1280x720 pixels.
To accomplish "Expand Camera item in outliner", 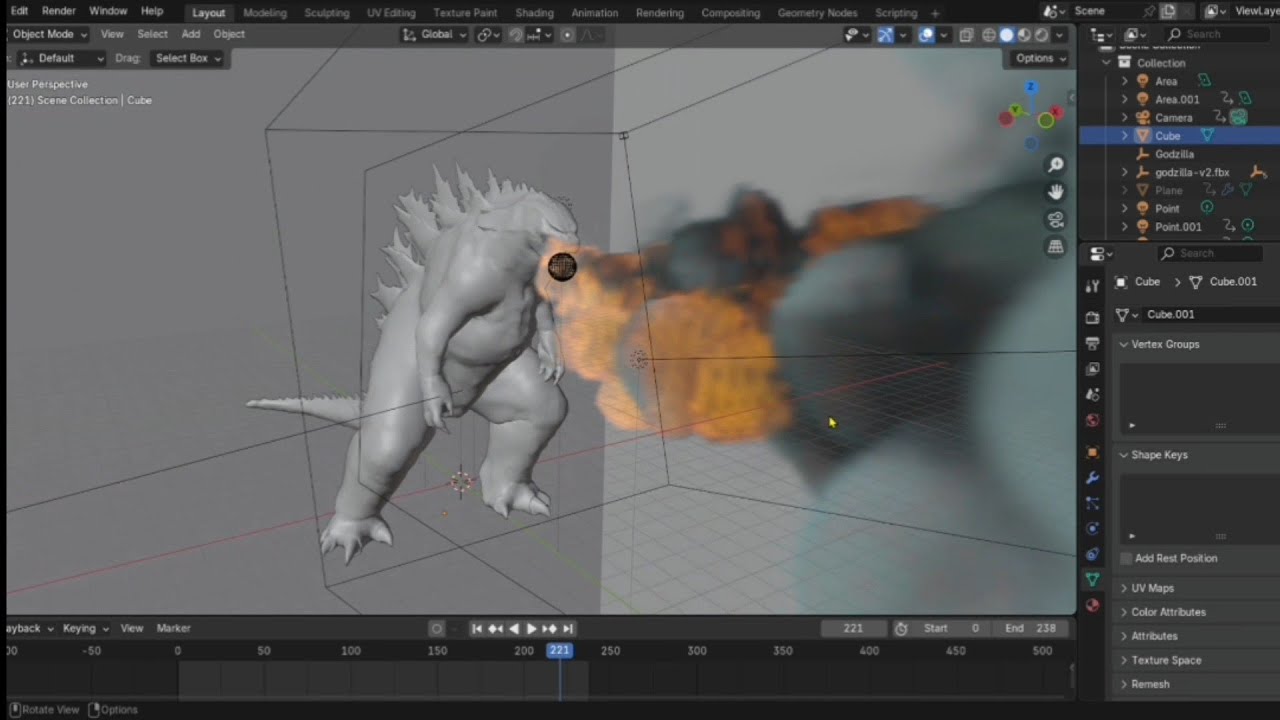I will coord(1124,117).
